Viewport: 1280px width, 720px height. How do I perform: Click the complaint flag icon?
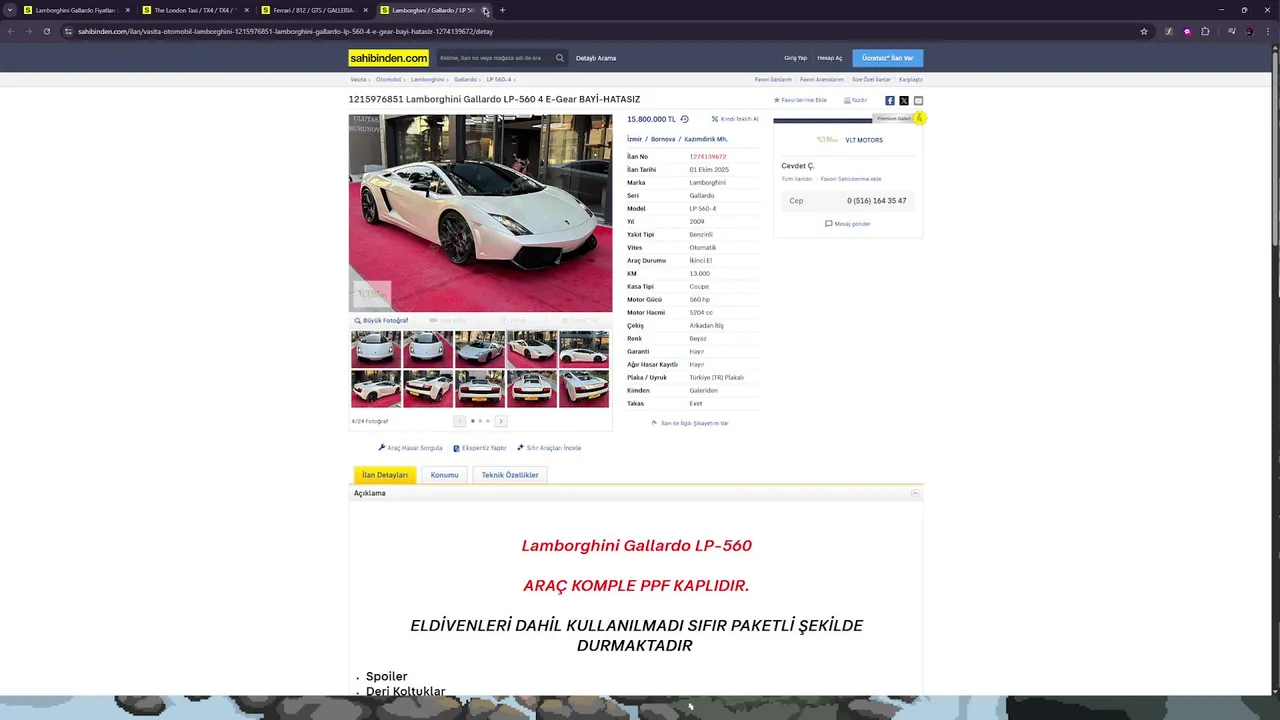click(654, 423)
